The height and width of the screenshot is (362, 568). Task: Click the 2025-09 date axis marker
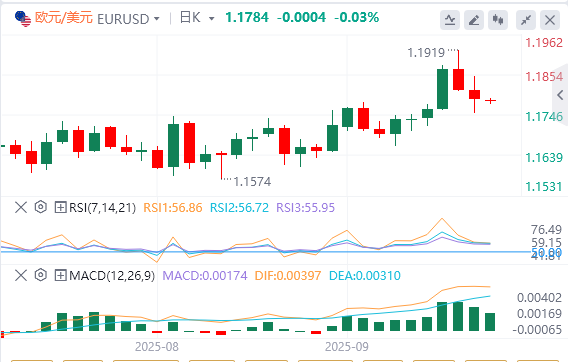coord(347,347)
